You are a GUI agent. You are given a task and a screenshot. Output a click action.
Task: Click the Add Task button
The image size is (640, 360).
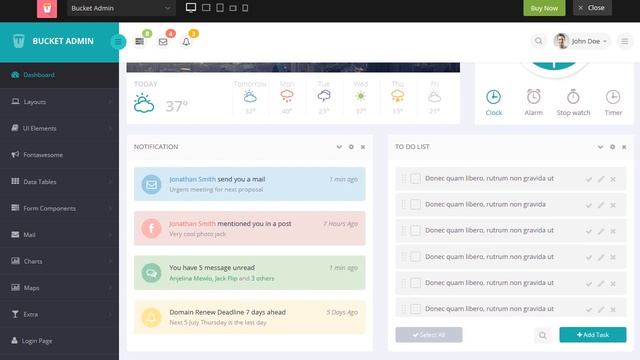pyautogui.click(x=593, y=335)
